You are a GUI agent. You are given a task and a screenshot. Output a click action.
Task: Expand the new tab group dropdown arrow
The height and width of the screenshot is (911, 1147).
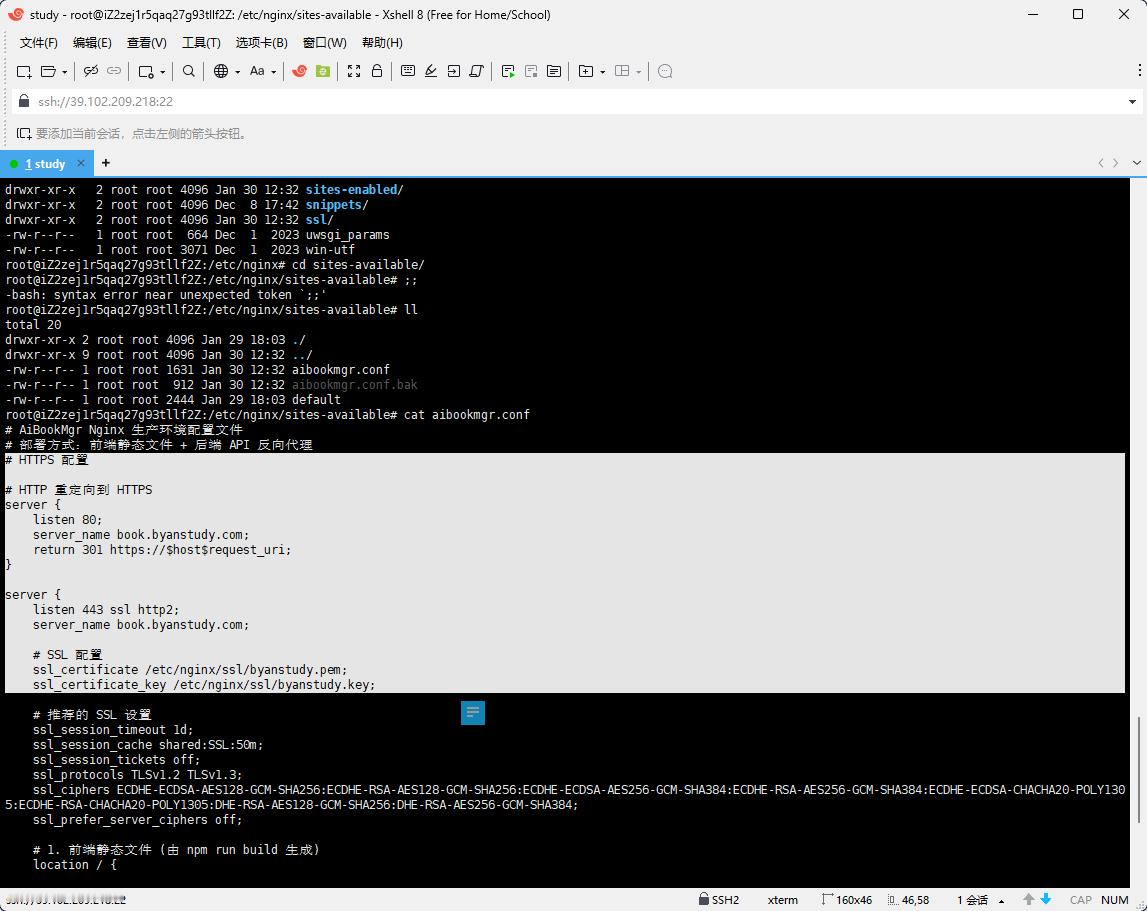[x=602, y=72]
